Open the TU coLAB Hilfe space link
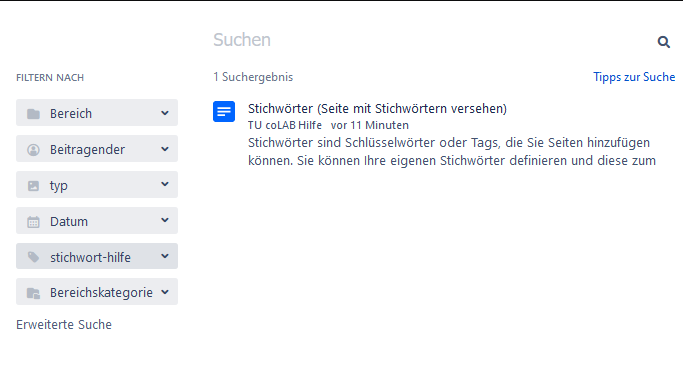This screenshot has height=370, width=683. click(x=285, y=125)
